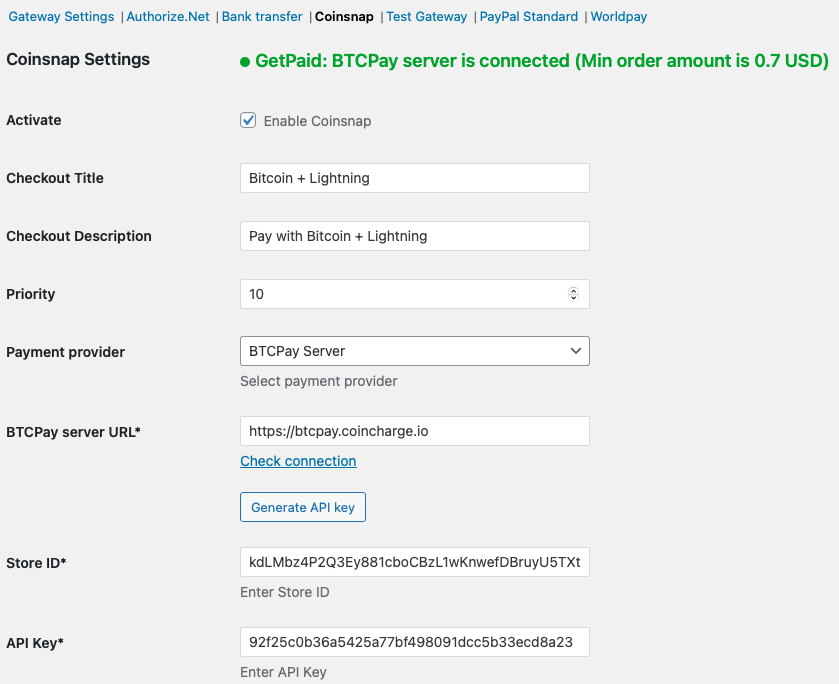
Task: Click the BTCPay server connected status message
Action: click(x=541, y=61)
